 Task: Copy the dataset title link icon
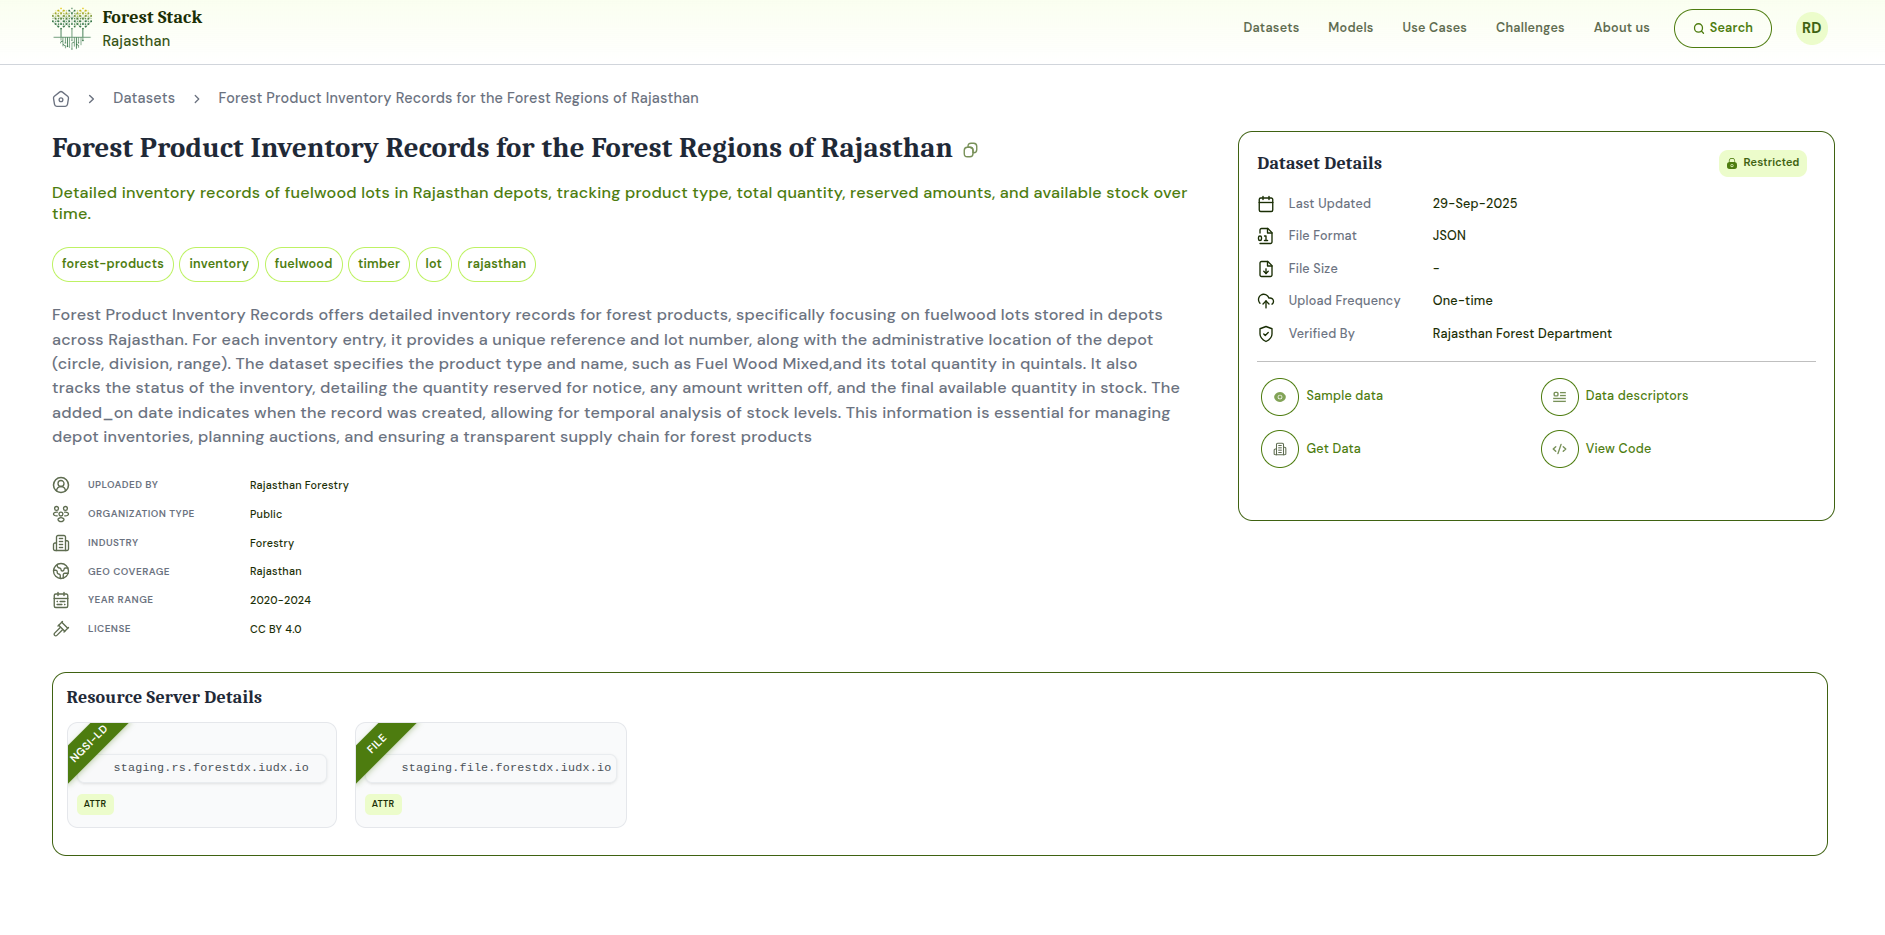970,150
